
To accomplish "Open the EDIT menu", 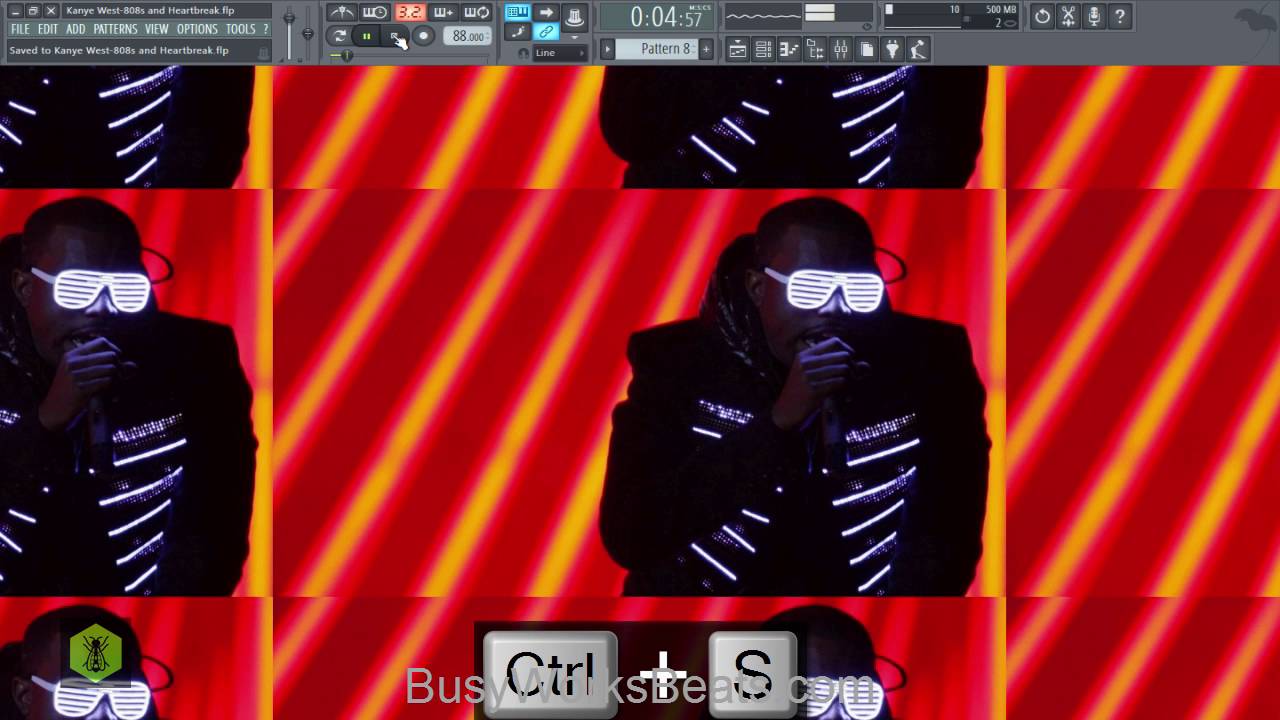I will pyautogui.click(x=48, y=30).
